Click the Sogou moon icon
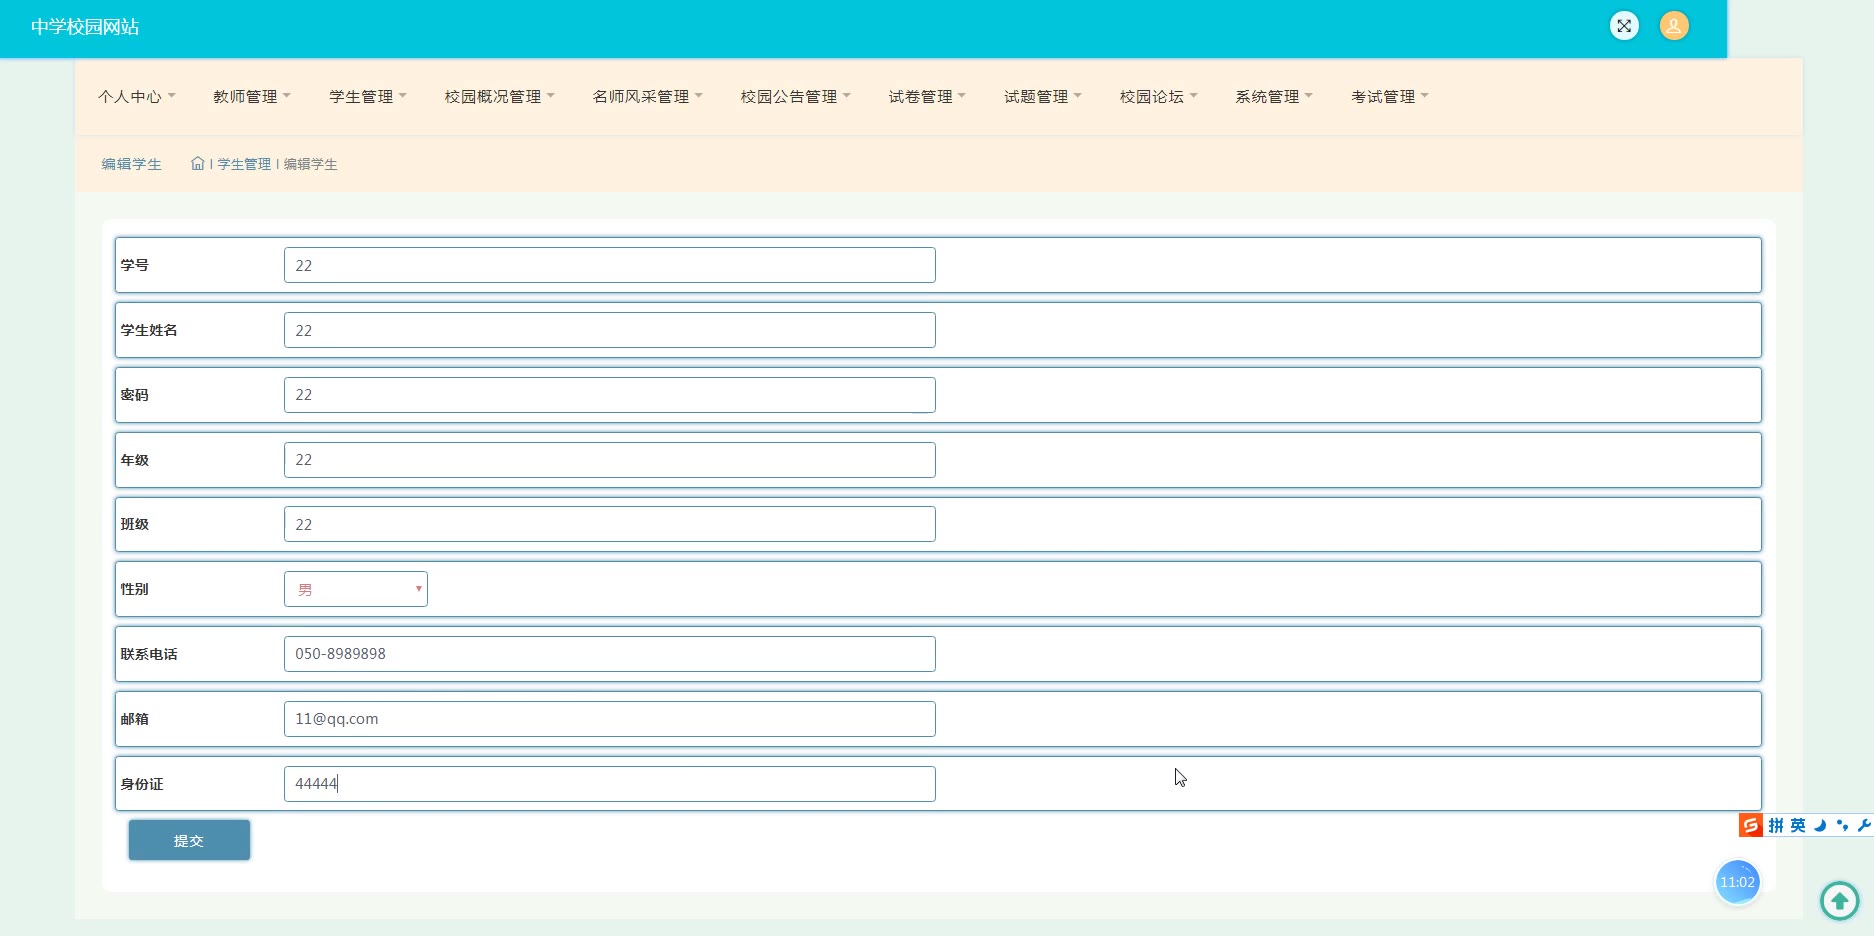 [x=1820, y=825]
